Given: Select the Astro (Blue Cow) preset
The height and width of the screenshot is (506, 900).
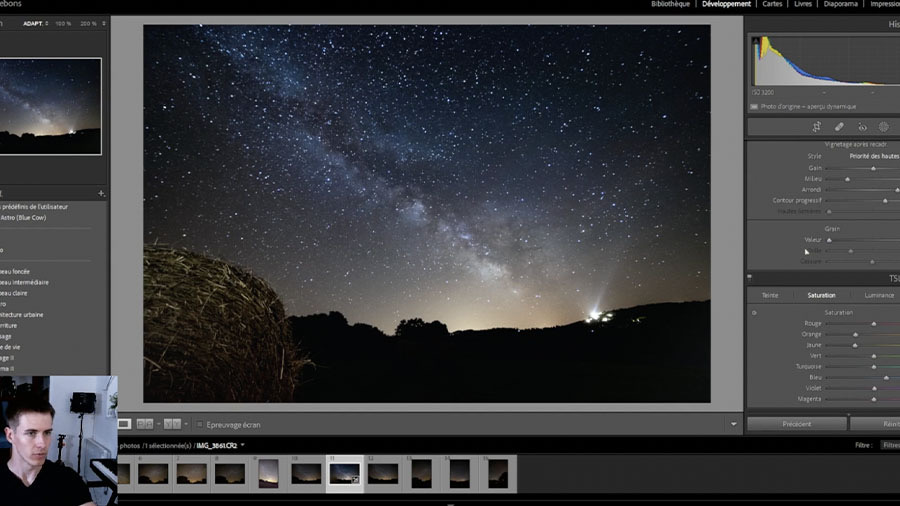Looking at the screenshot, I should 24,217.
